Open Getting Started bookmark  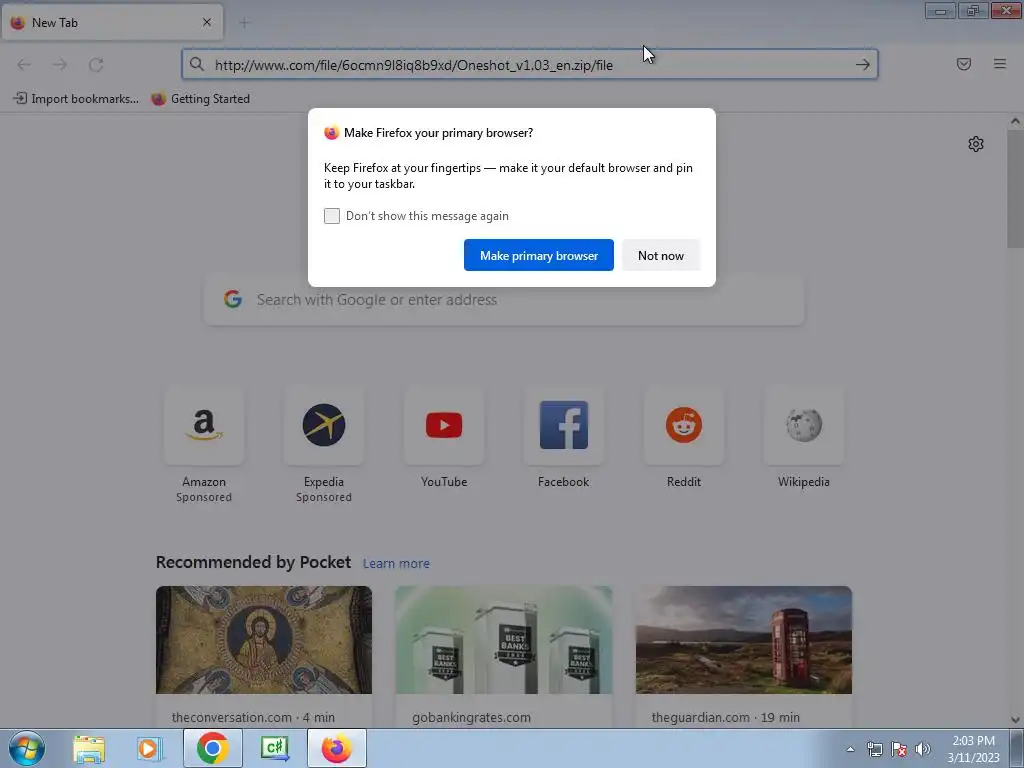200,99
